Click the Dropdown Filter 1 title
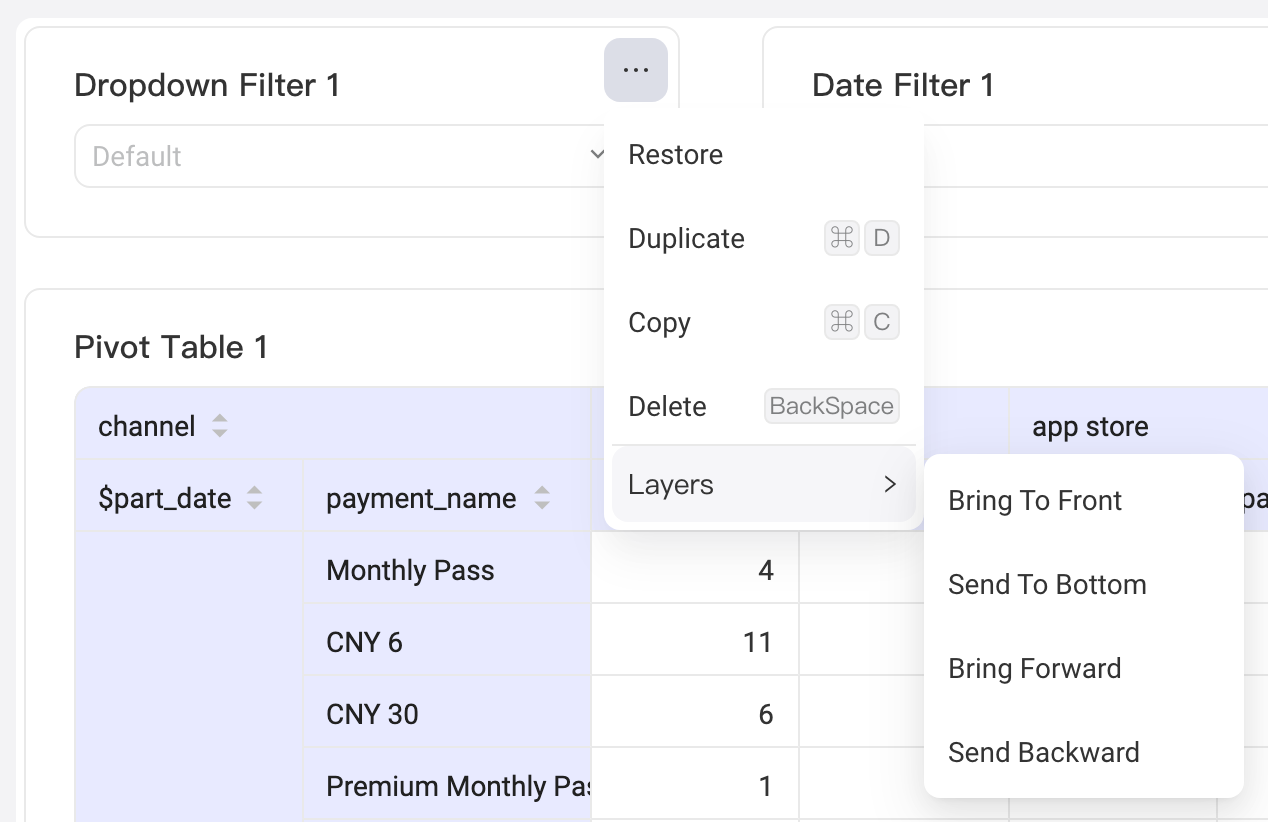Screen dimensions: 1268x822 click(207, 86)
